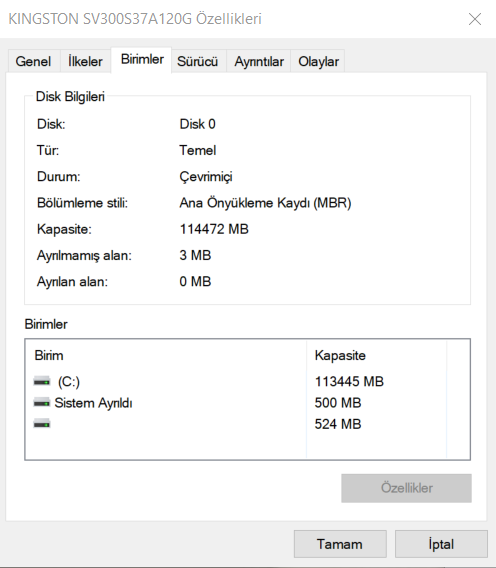Screen dimensions: 496x568
Task: Click the Ayrılmamış alan label
Action: 84,256
